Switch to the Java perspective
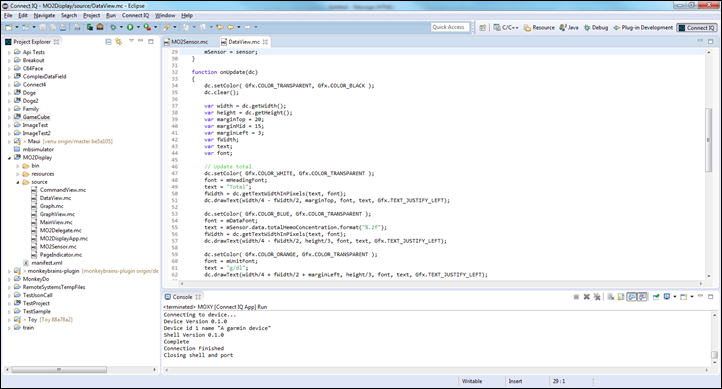This screenshot has width=722, height=389. (x=569, y=28)
